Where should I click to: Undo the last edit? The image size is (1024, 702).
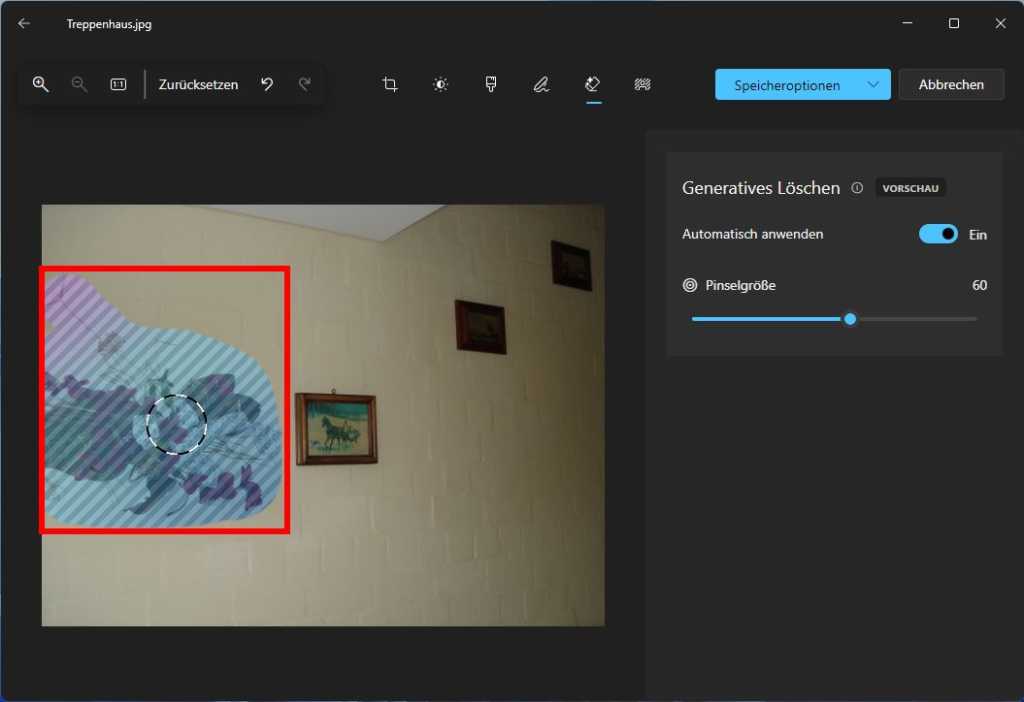(266, 84)
